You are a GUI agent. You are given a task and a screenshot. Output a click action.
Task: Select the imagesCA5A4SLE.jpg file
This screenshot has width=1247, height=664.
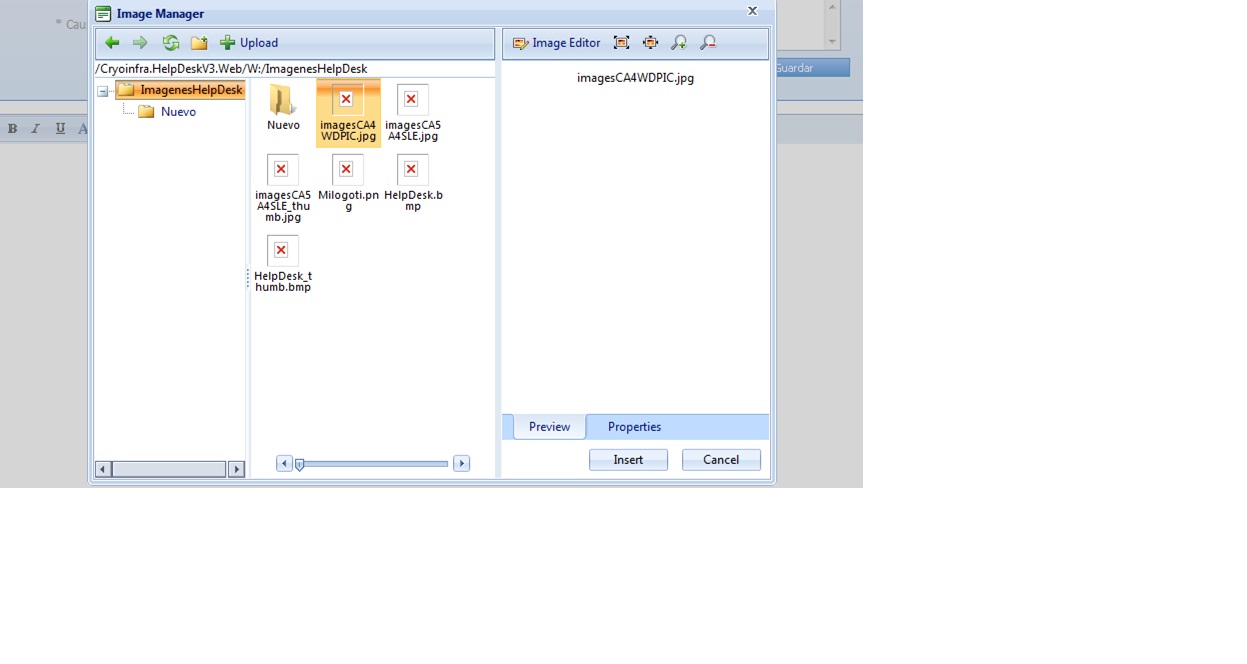coord(413,113)
